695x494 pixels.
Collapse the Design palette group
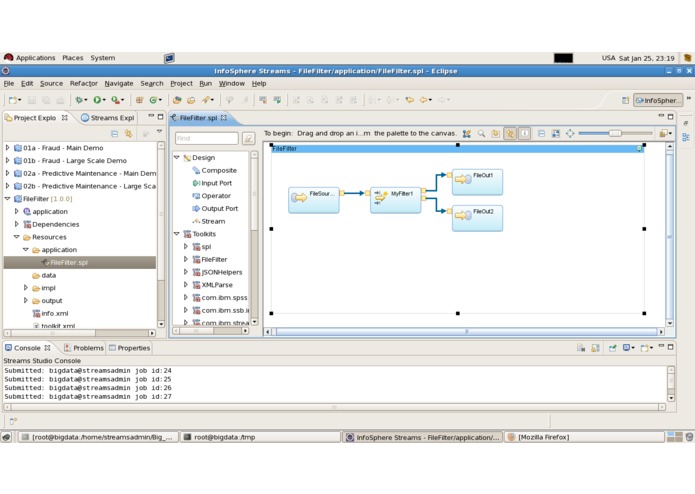pos(177,157)
